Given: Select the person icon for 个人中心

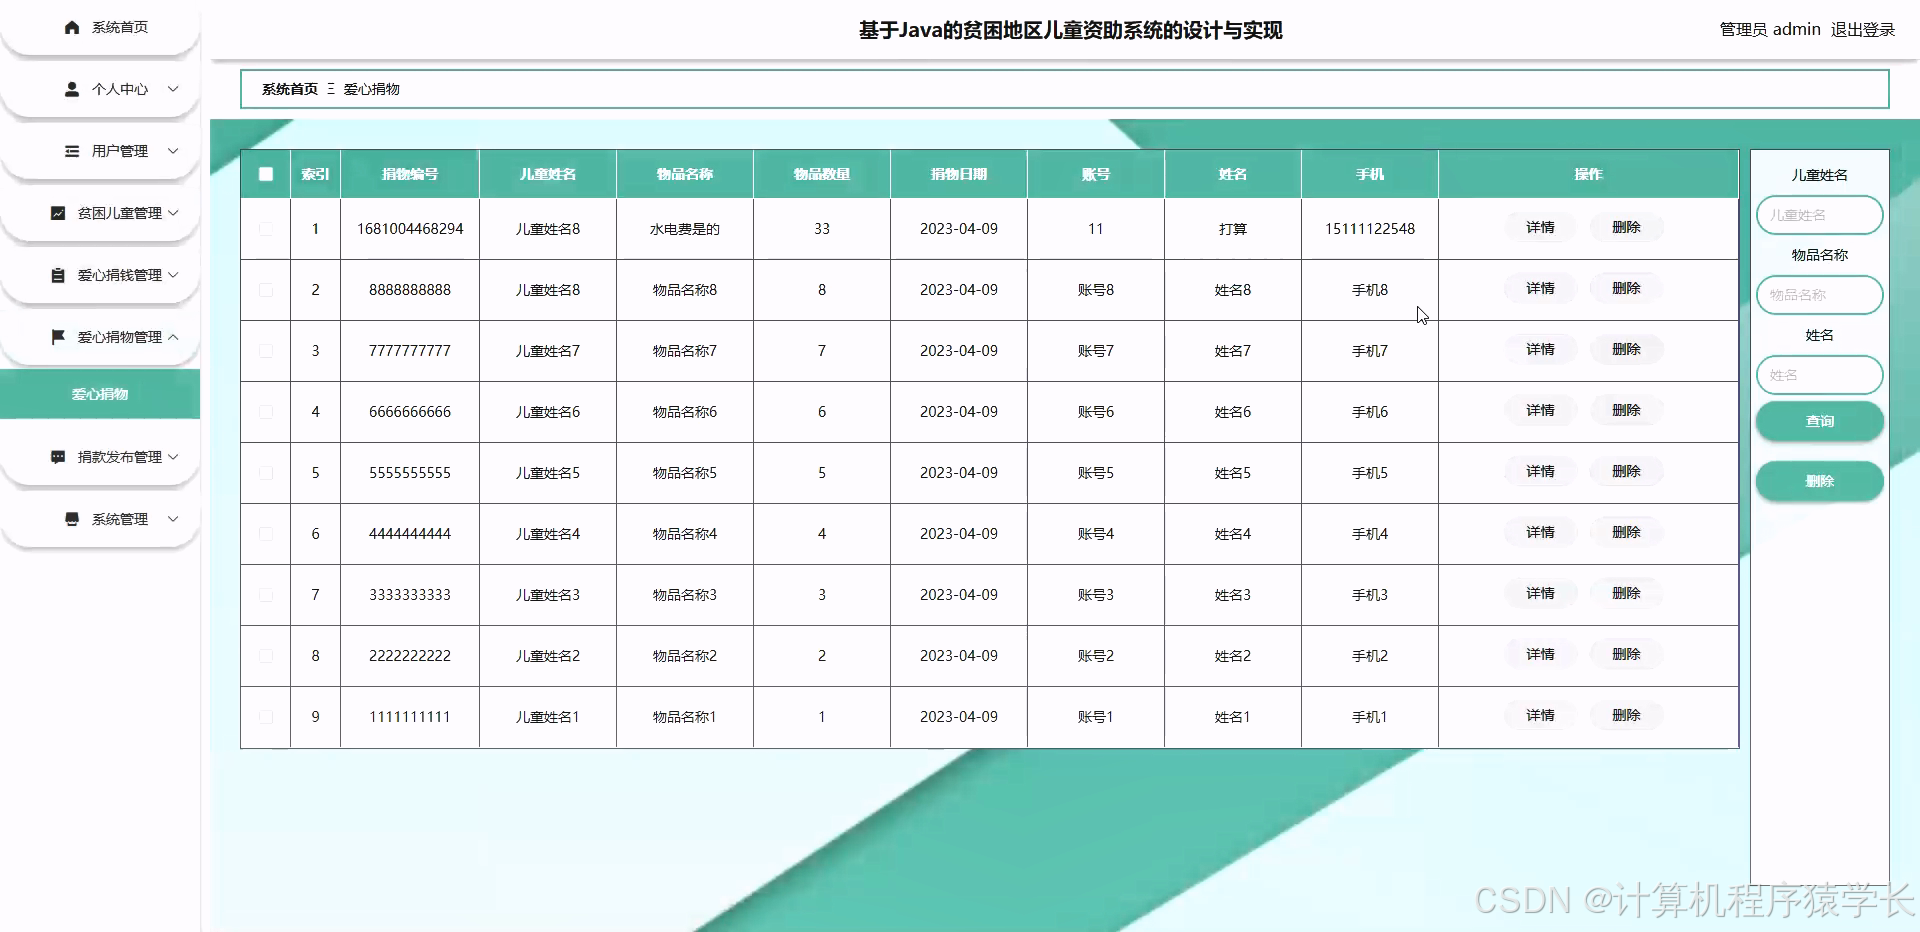Looking at the screenshot, I should 71,89.
